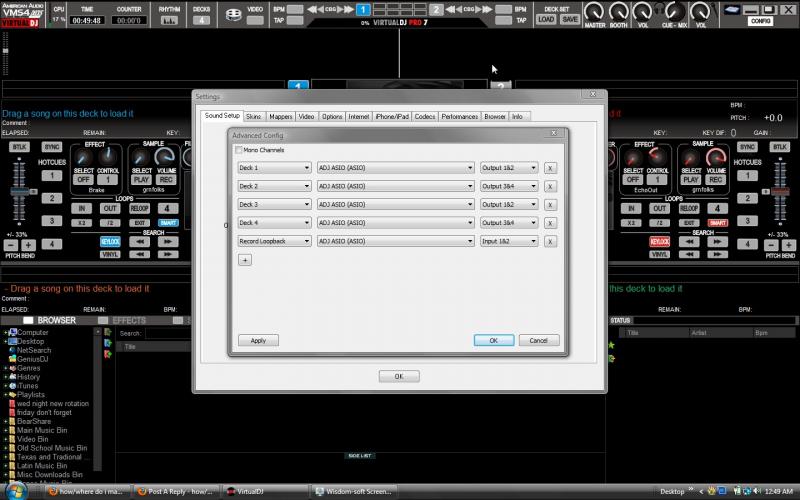Switch to the Skins tab

(x=254, y=116)
